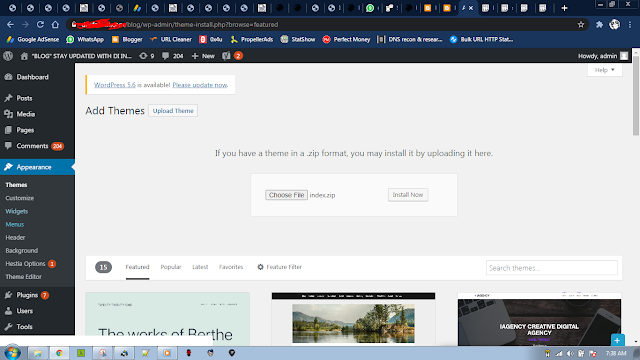
Task: Open Menus submenu item
Action: (15, 224)
